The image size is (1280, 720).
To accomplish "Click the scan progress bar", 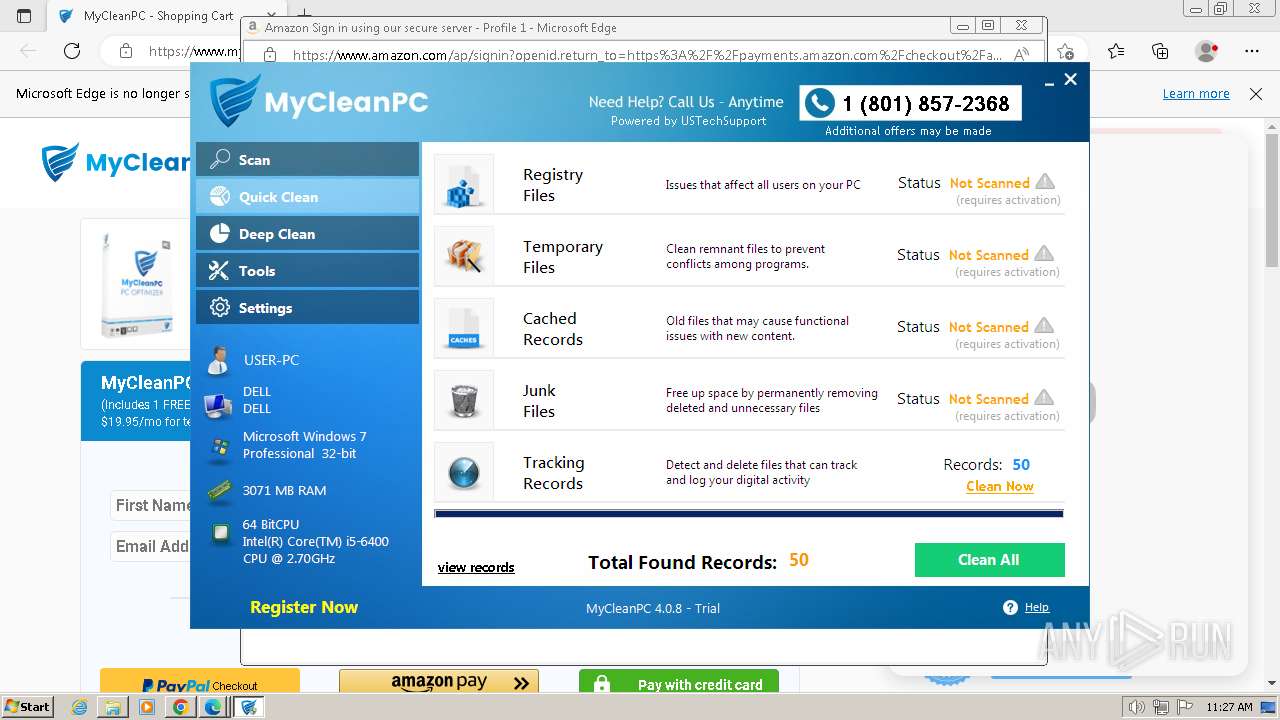I will (x=749, y=514).
